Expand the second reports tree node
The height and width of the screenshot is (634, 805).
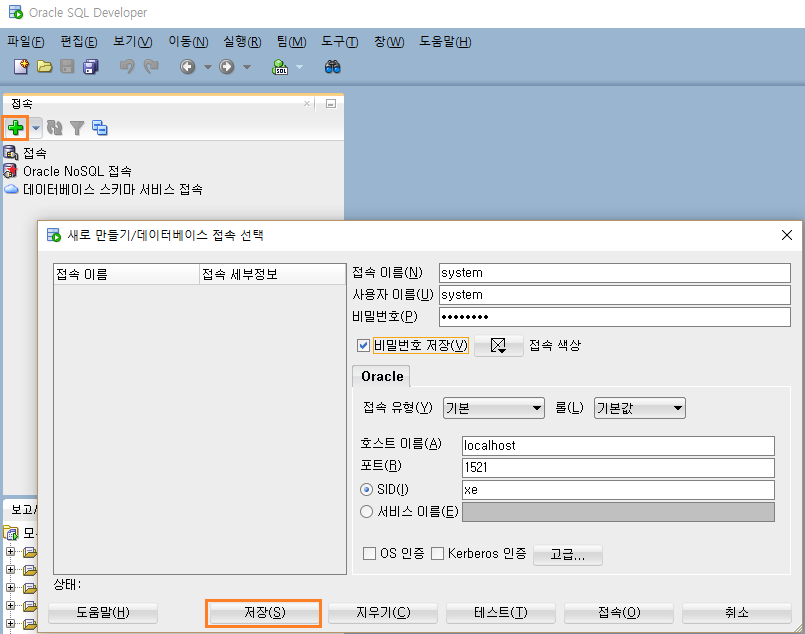10,569
